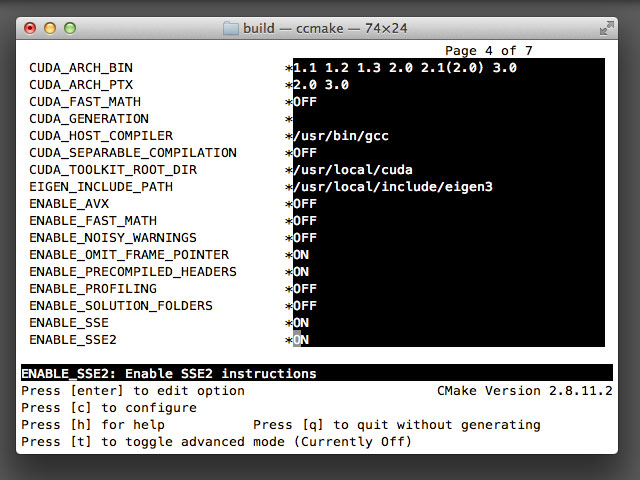Click the 'Press [h] for help' hint

click(92, 425)
